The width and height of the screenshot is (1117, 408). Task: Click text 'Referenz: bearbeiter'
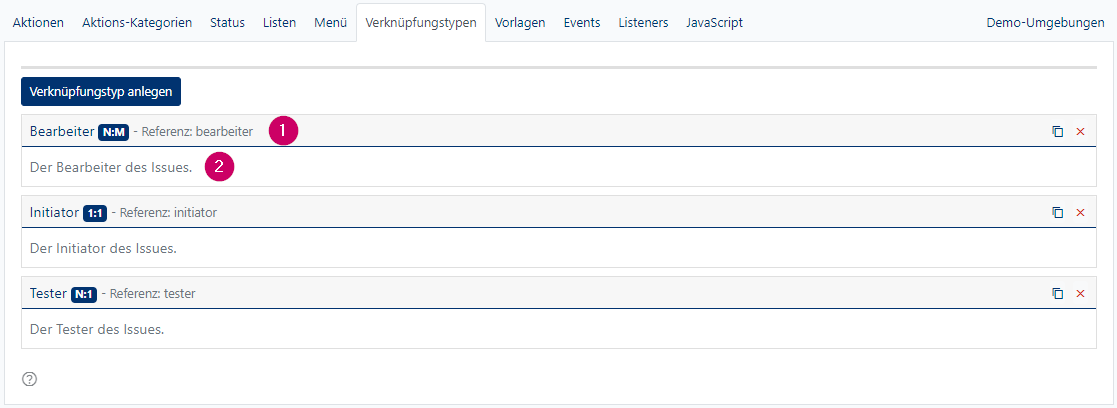click(197, 132)
